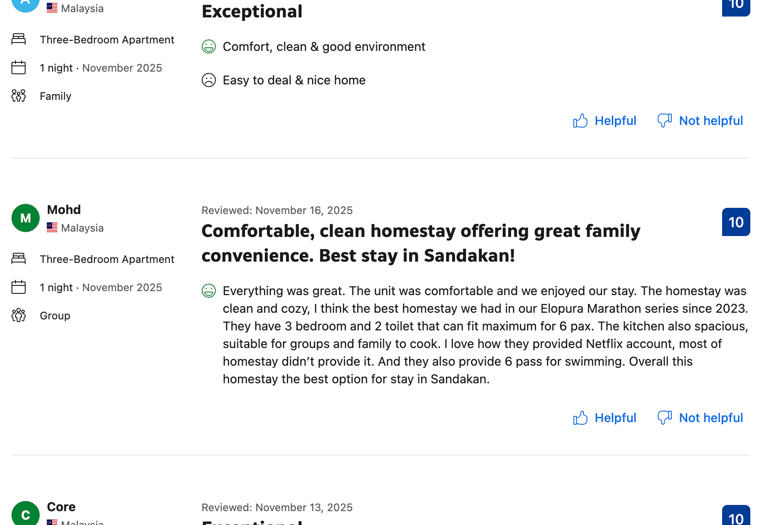Screen dimensions: 768x525
Task: Click Mohd's review title headline
Action: click(x=420, y=243)
